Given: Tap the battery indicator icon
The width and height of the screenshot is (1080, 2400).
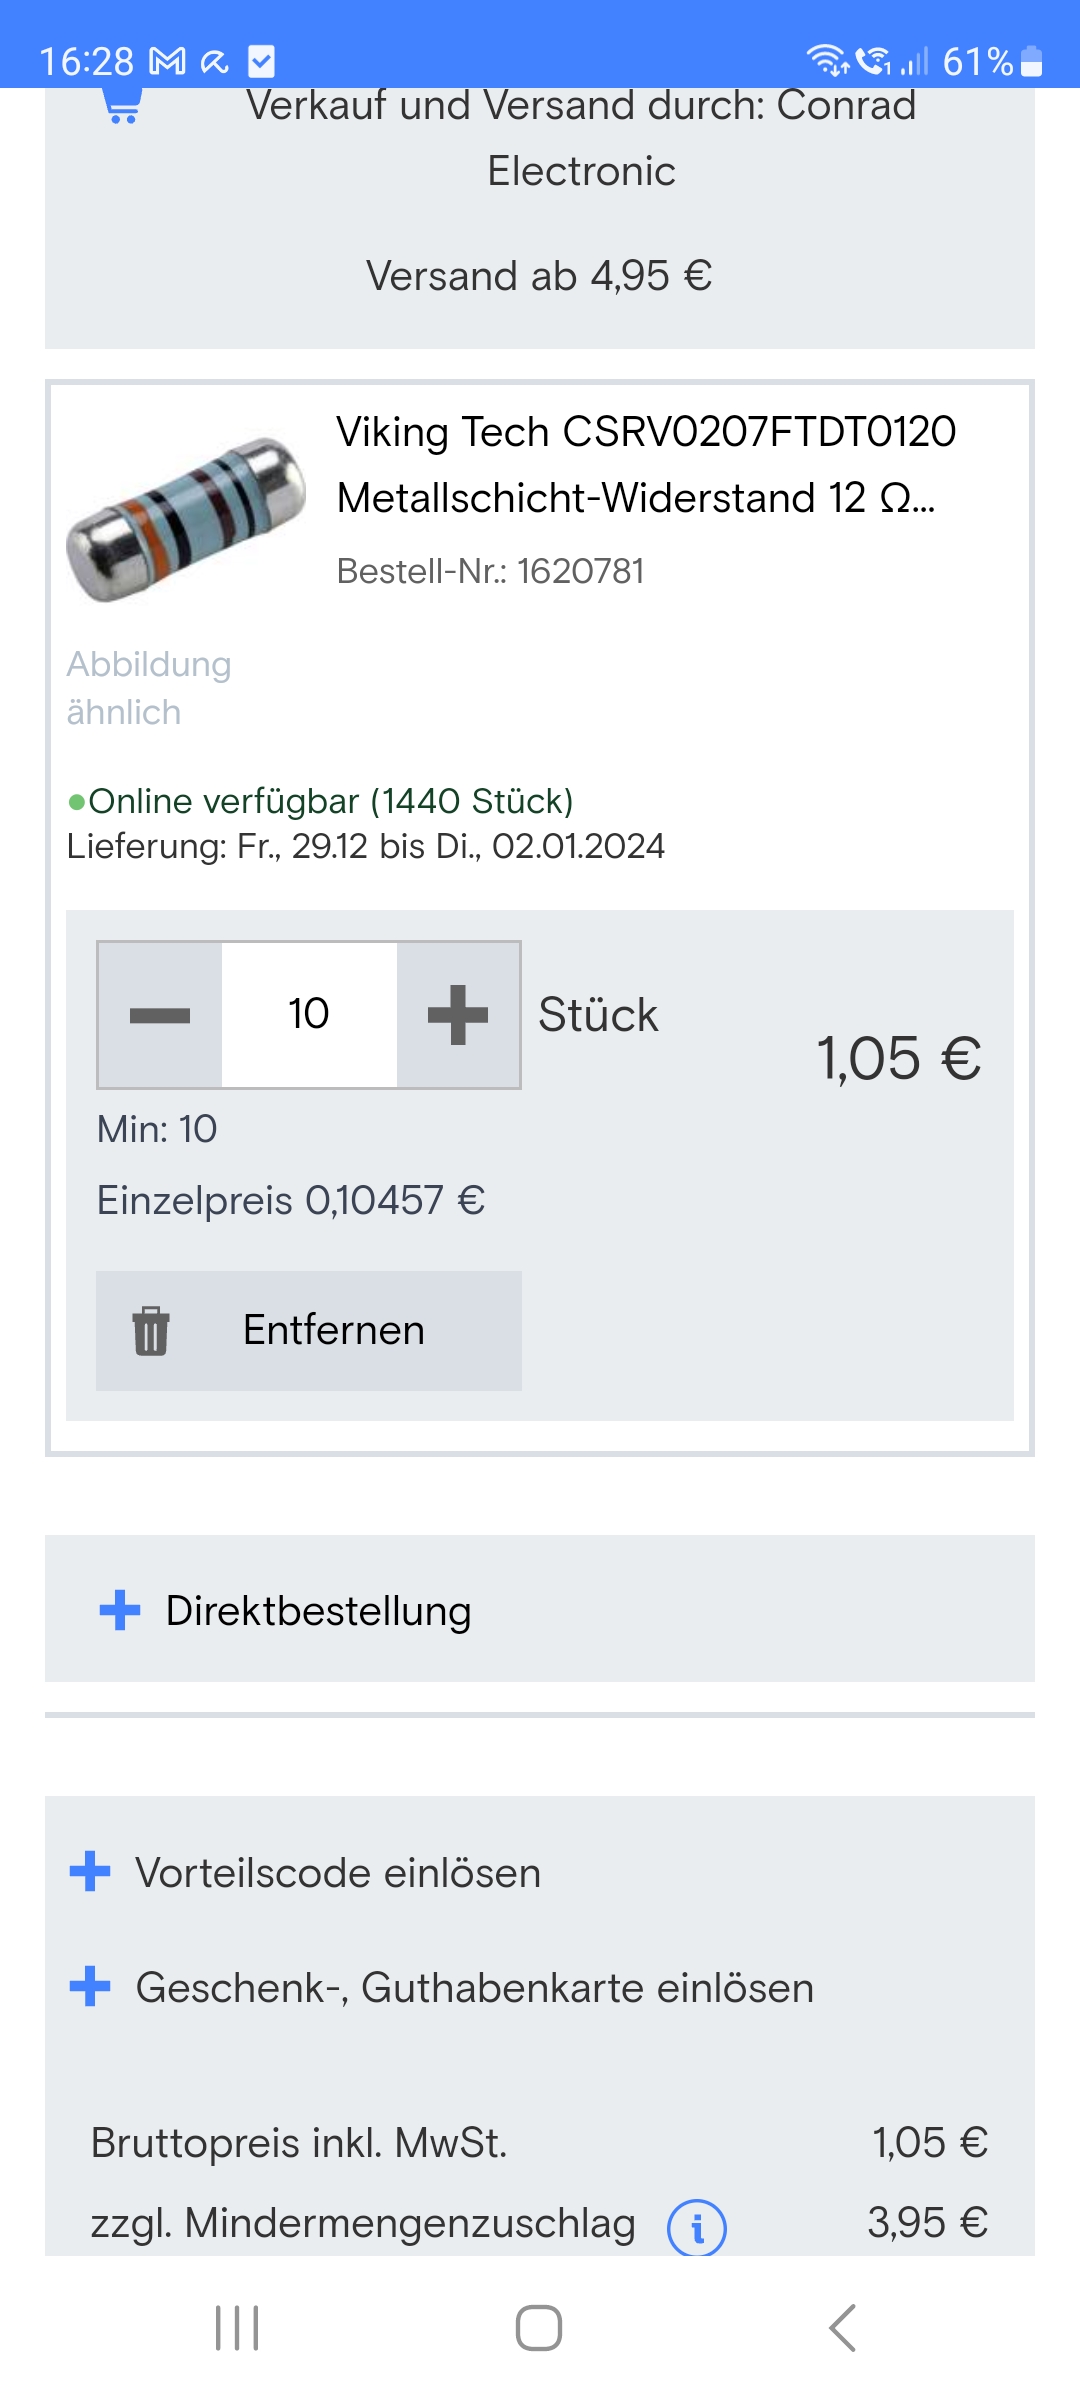Looking at the screenshot, I should [1032, 62].
